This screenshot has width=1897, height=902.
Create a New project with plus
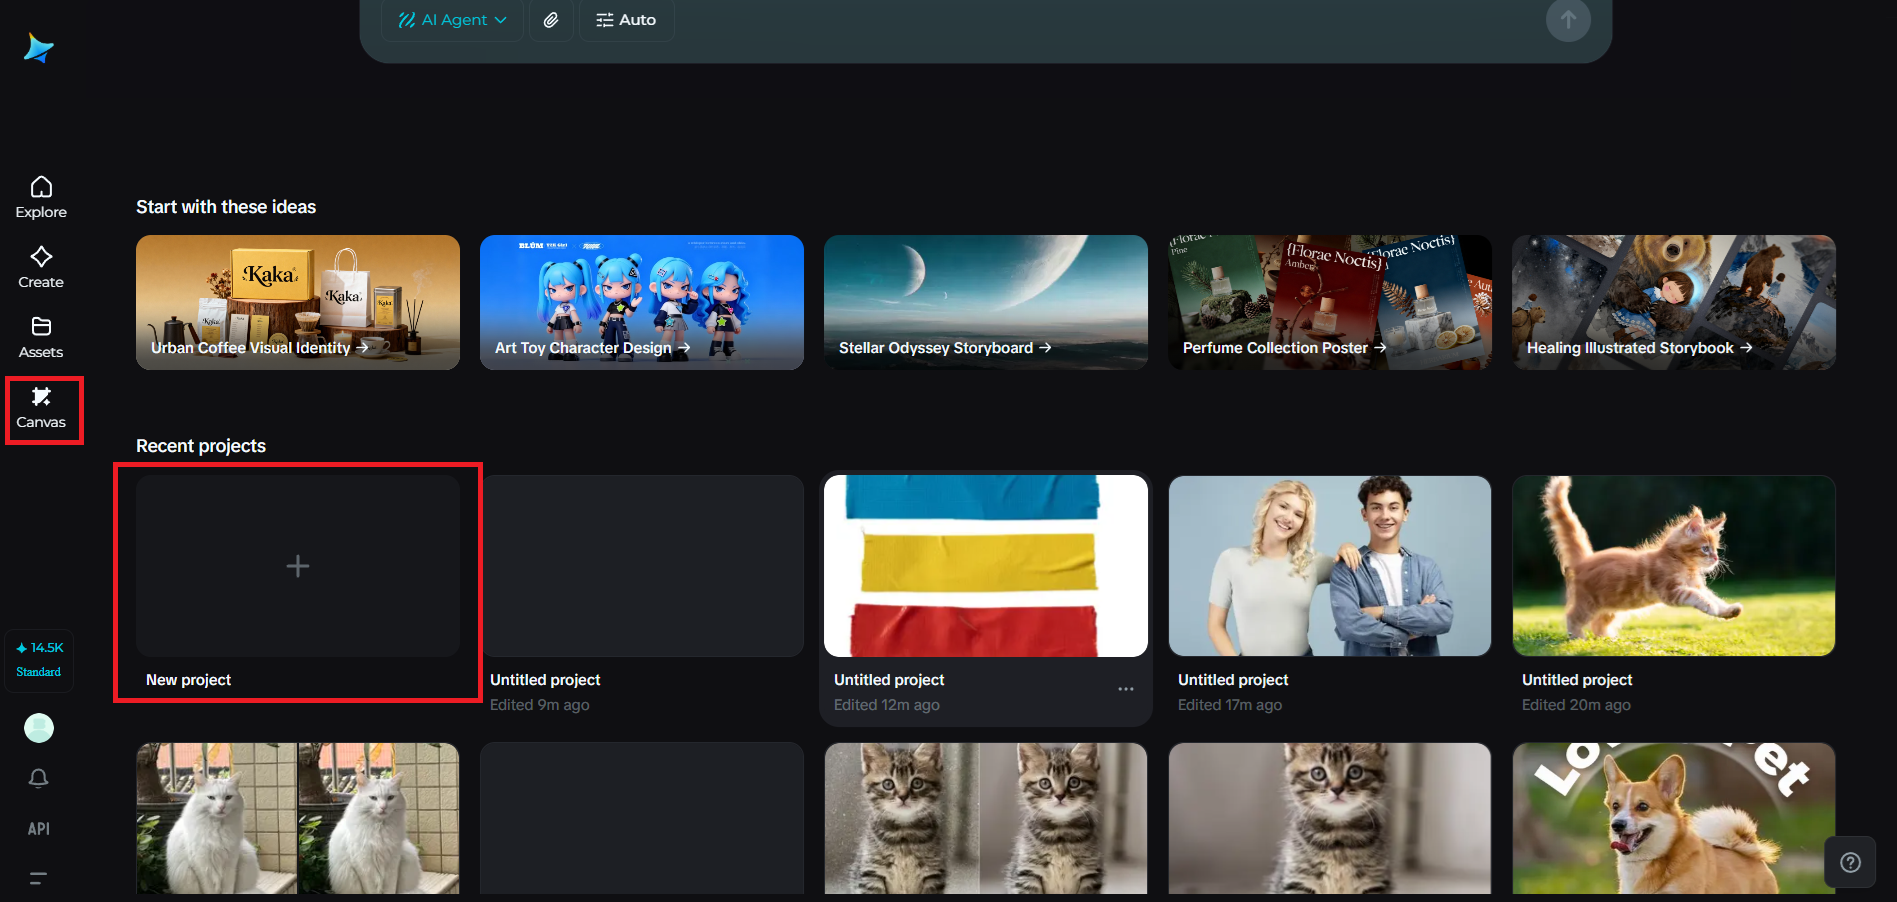[x=298, y=566]
